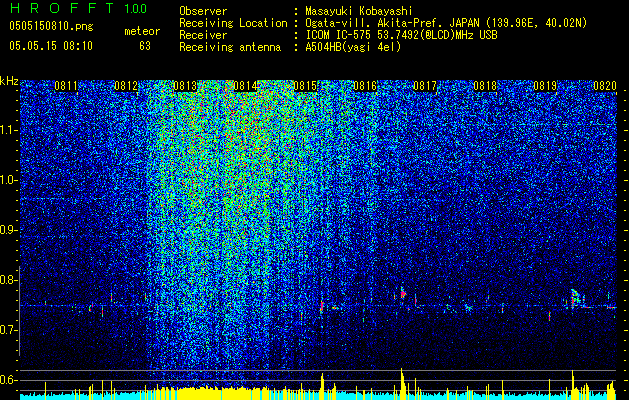
Task: Click the 0.7 frequency axis label
Action: [x=8, y=330]
